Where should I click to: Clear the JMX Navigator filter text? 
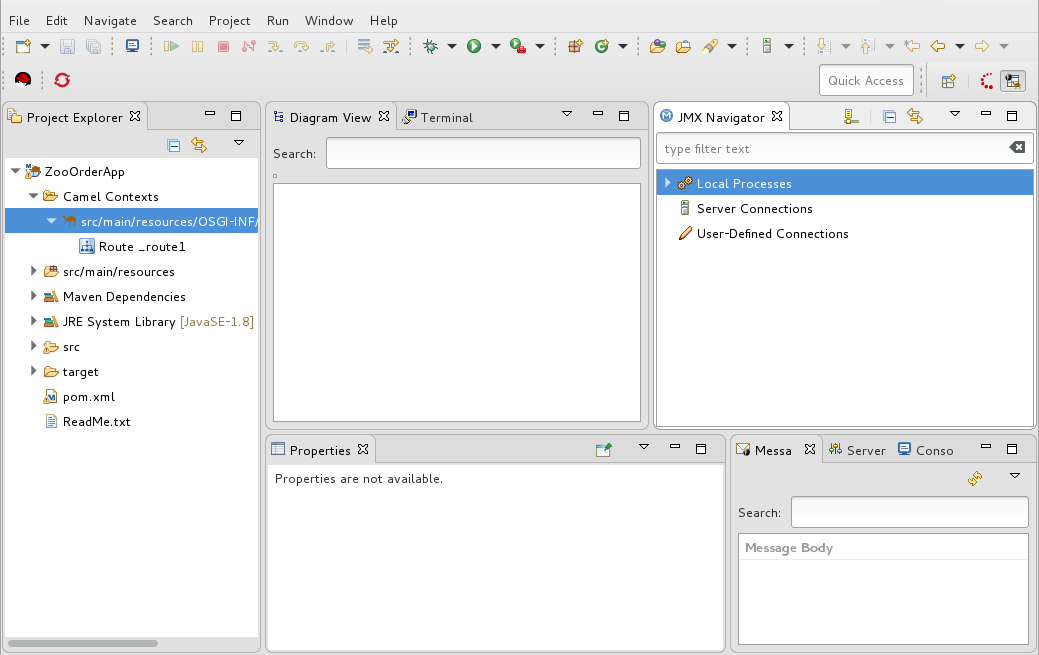(x=1017, y=148)
